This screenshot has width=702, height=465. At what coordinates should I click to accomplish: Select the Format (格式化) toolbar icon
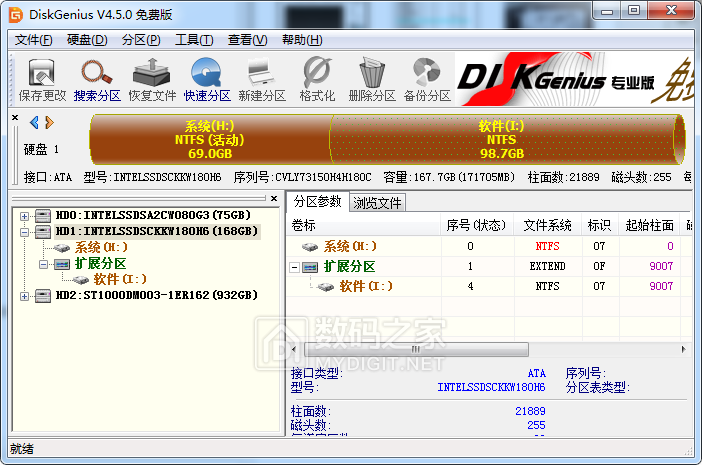pos(317,80)
